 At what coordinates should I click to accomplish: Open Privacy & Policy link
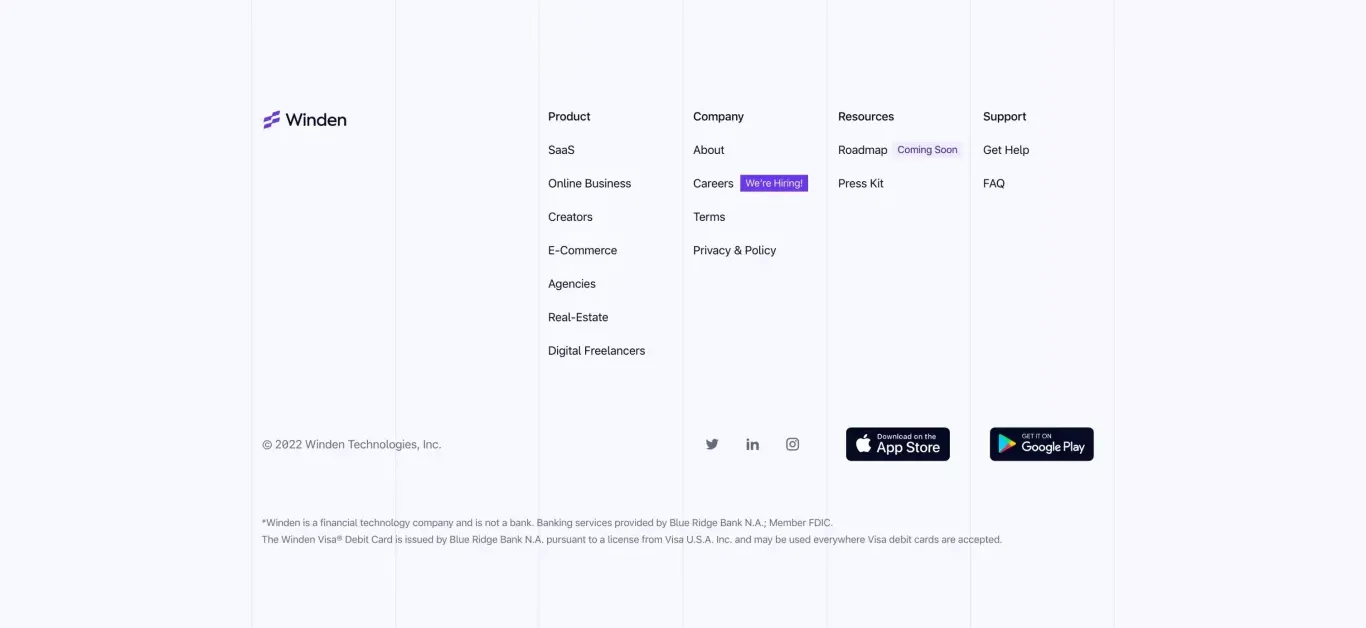734,250
